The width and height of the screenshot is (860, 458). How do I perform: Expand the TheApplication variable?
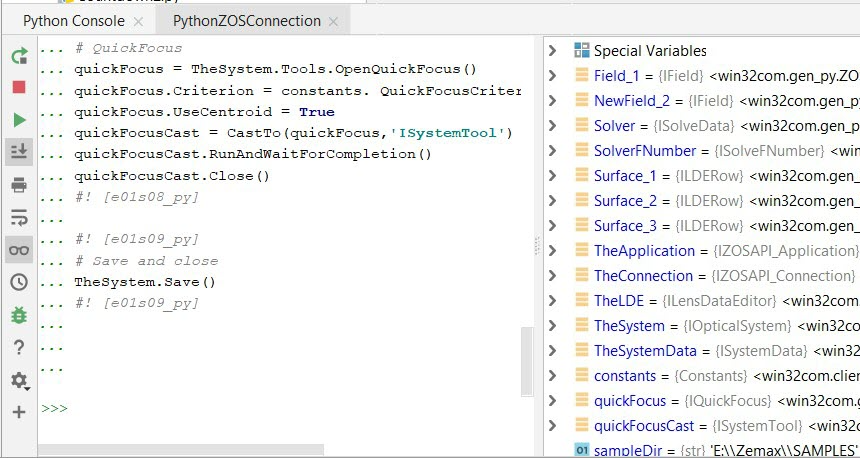coord(552,251)
